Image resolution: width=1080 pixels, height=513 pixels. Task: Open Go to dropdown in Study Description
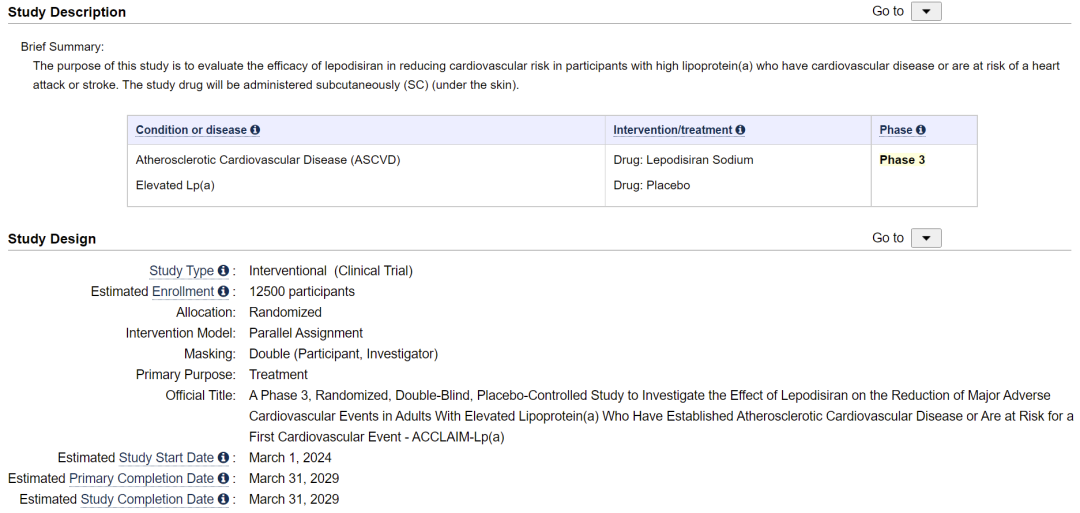pyautogui.click(x=926, y=12)
